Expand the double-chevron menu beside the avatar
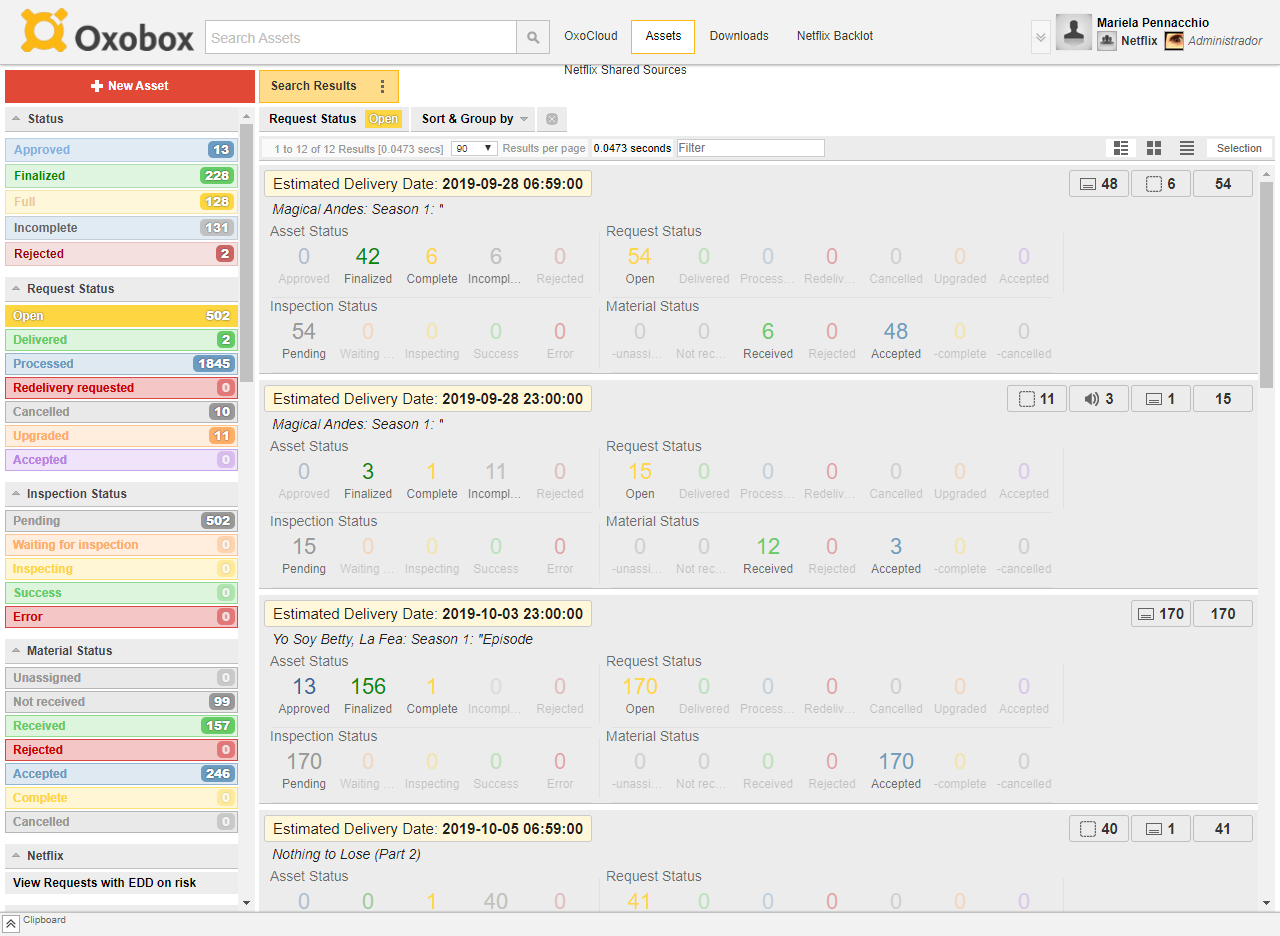The height and width of the screenshot is (936, 1280). [1041, 38]
